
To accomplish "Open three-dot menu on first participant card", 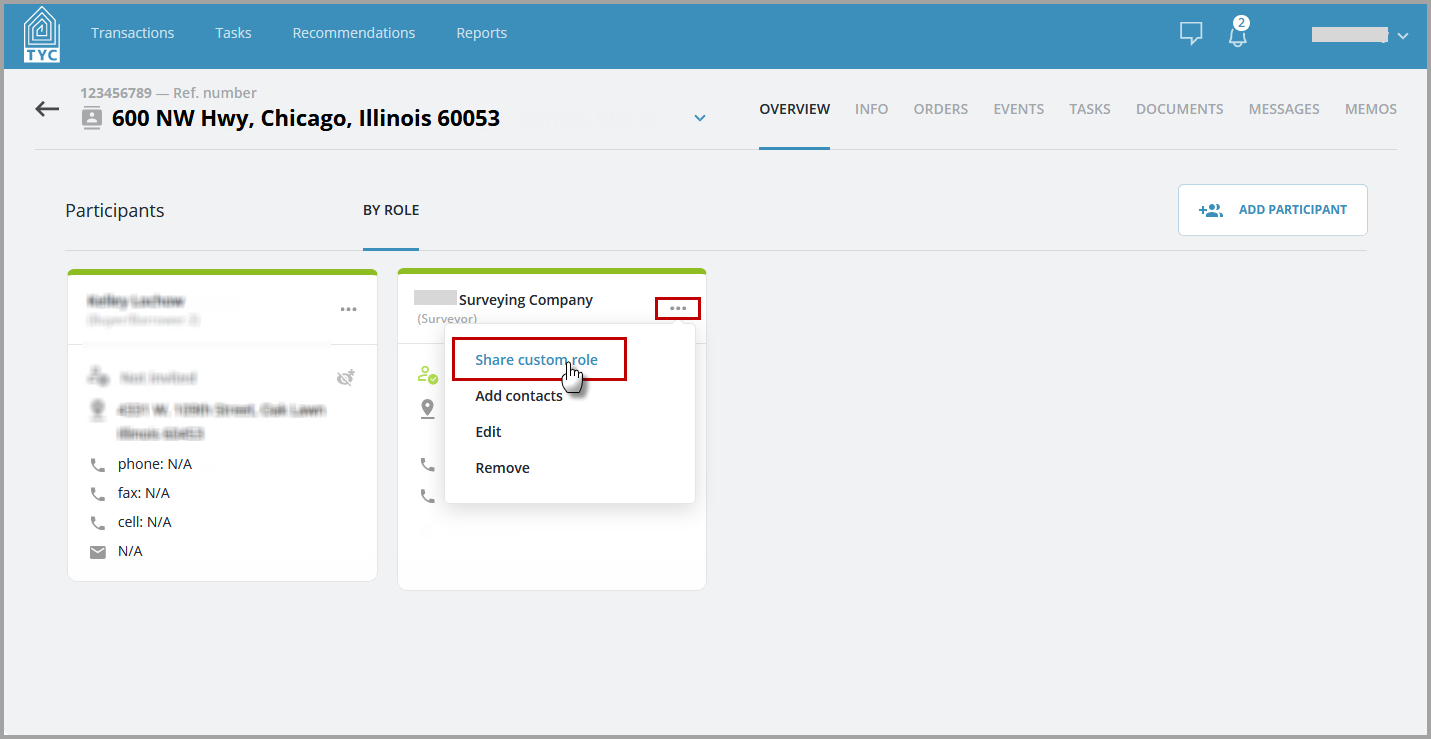I will pos(348,309).
